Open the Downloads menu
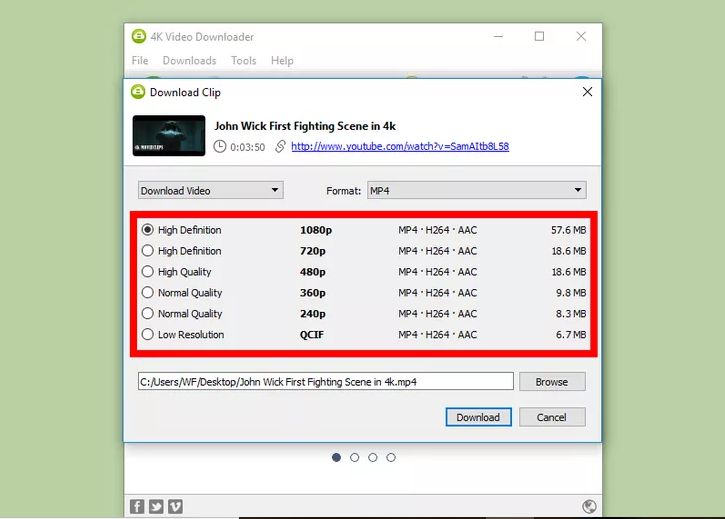725x519 pixels. coord(189,61)
